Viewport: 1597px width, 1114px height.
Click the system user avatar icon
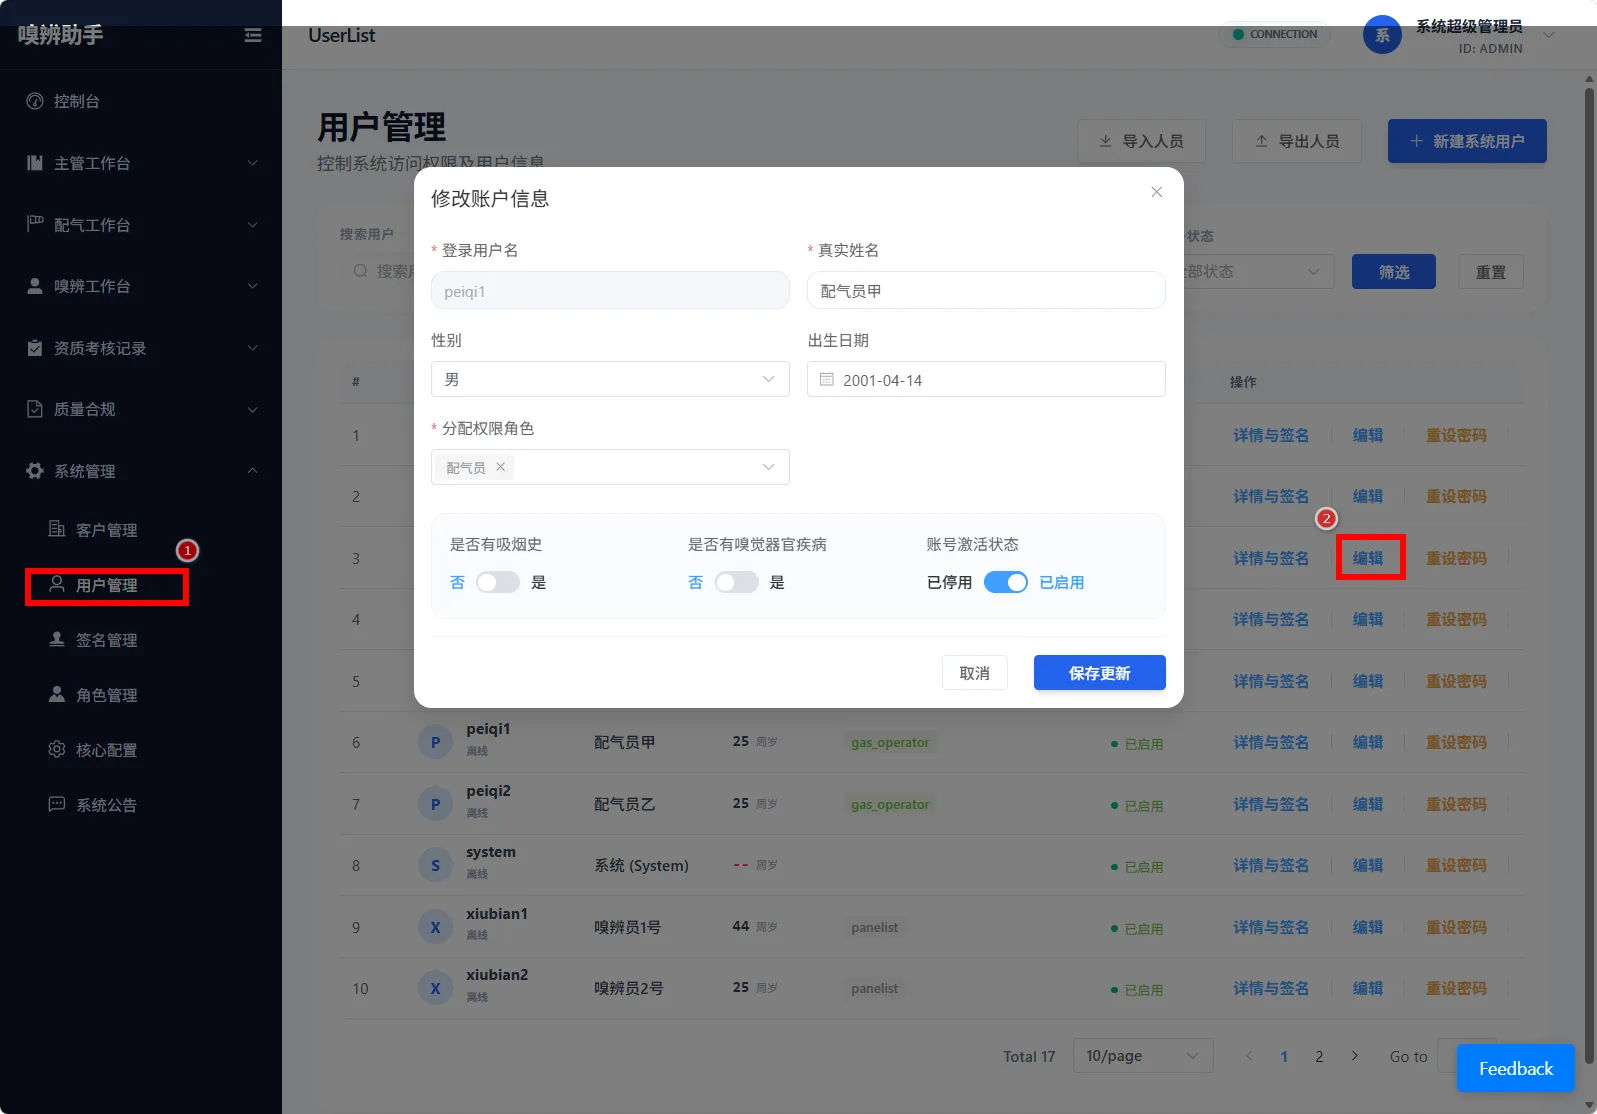pyautogui.click(x=435, y=866)
